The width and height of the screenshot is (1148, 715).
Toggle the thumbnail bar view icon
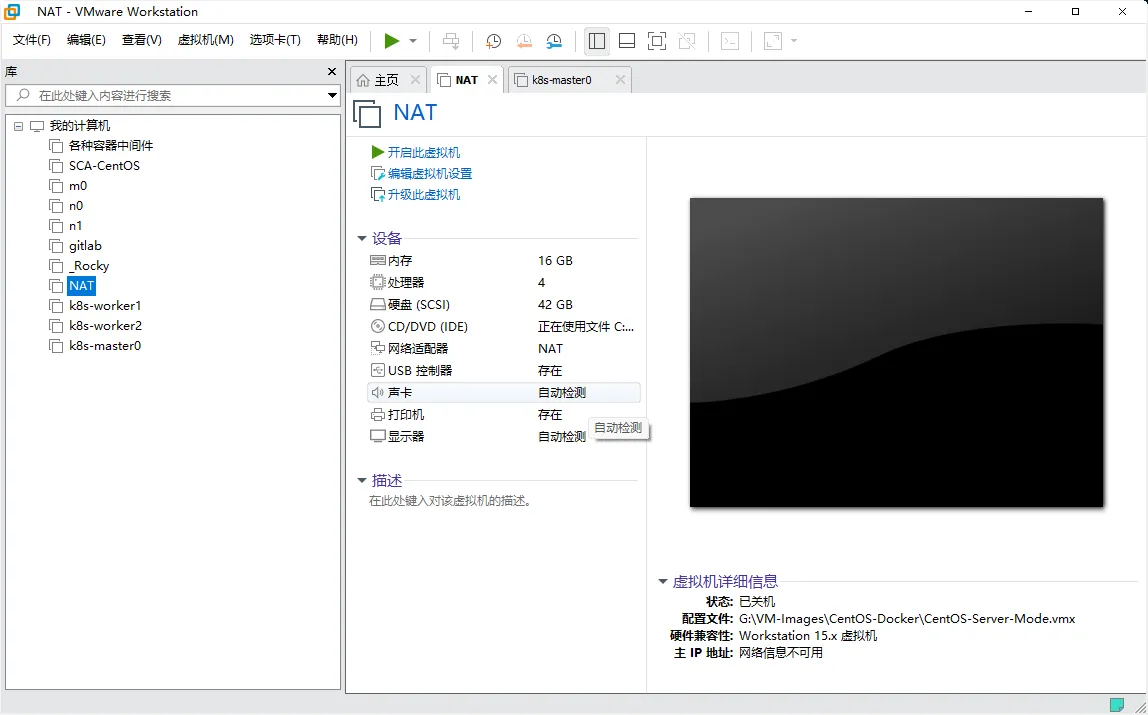tap(627, 41)
